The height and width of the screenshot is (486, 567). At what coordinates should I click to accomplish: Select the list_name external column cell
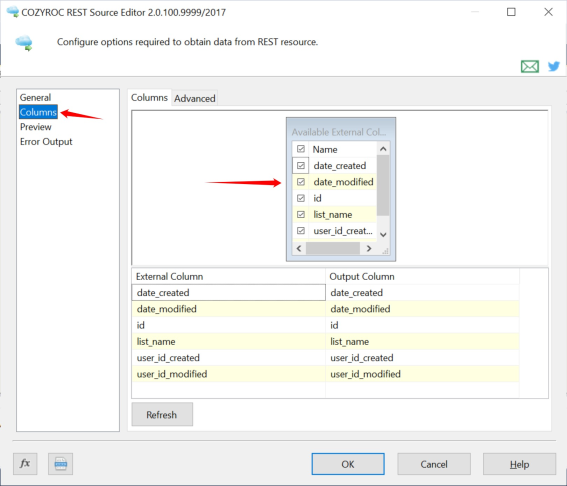[229, 341]
